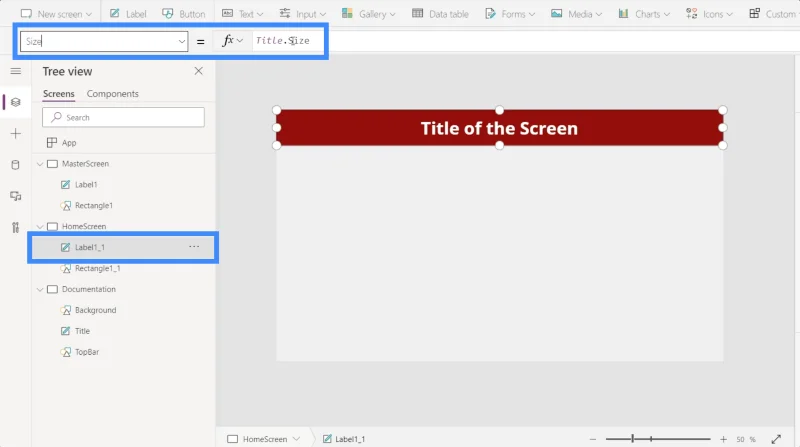Click the Documentation screen icon

click(52, 289)
